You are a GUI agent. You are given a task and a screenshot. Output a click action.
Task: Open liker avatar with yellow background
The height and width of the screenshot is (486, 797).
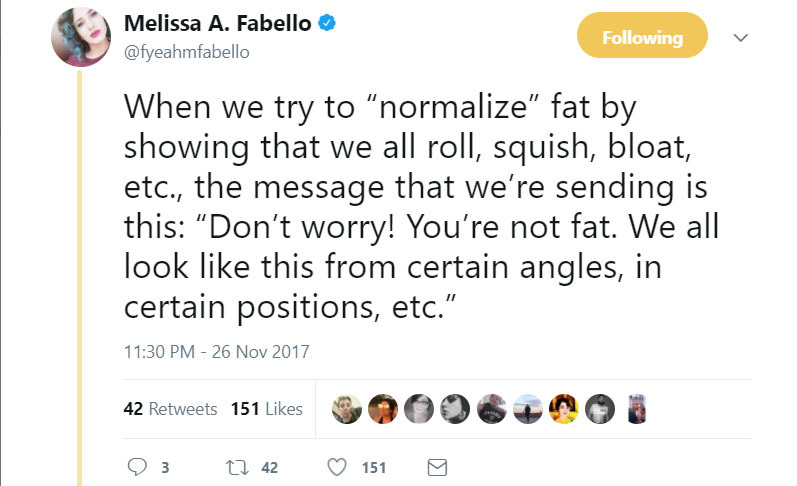coord(564,409)
